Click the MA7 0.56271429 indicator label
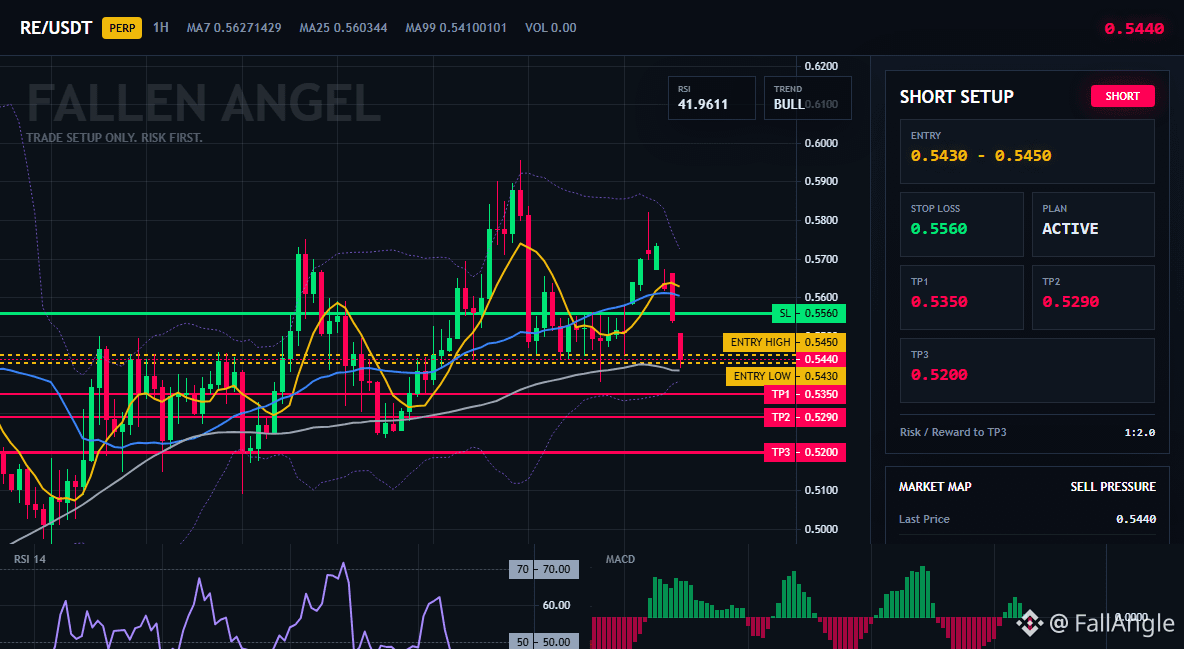1184x649 pixels. coord(234,27)
